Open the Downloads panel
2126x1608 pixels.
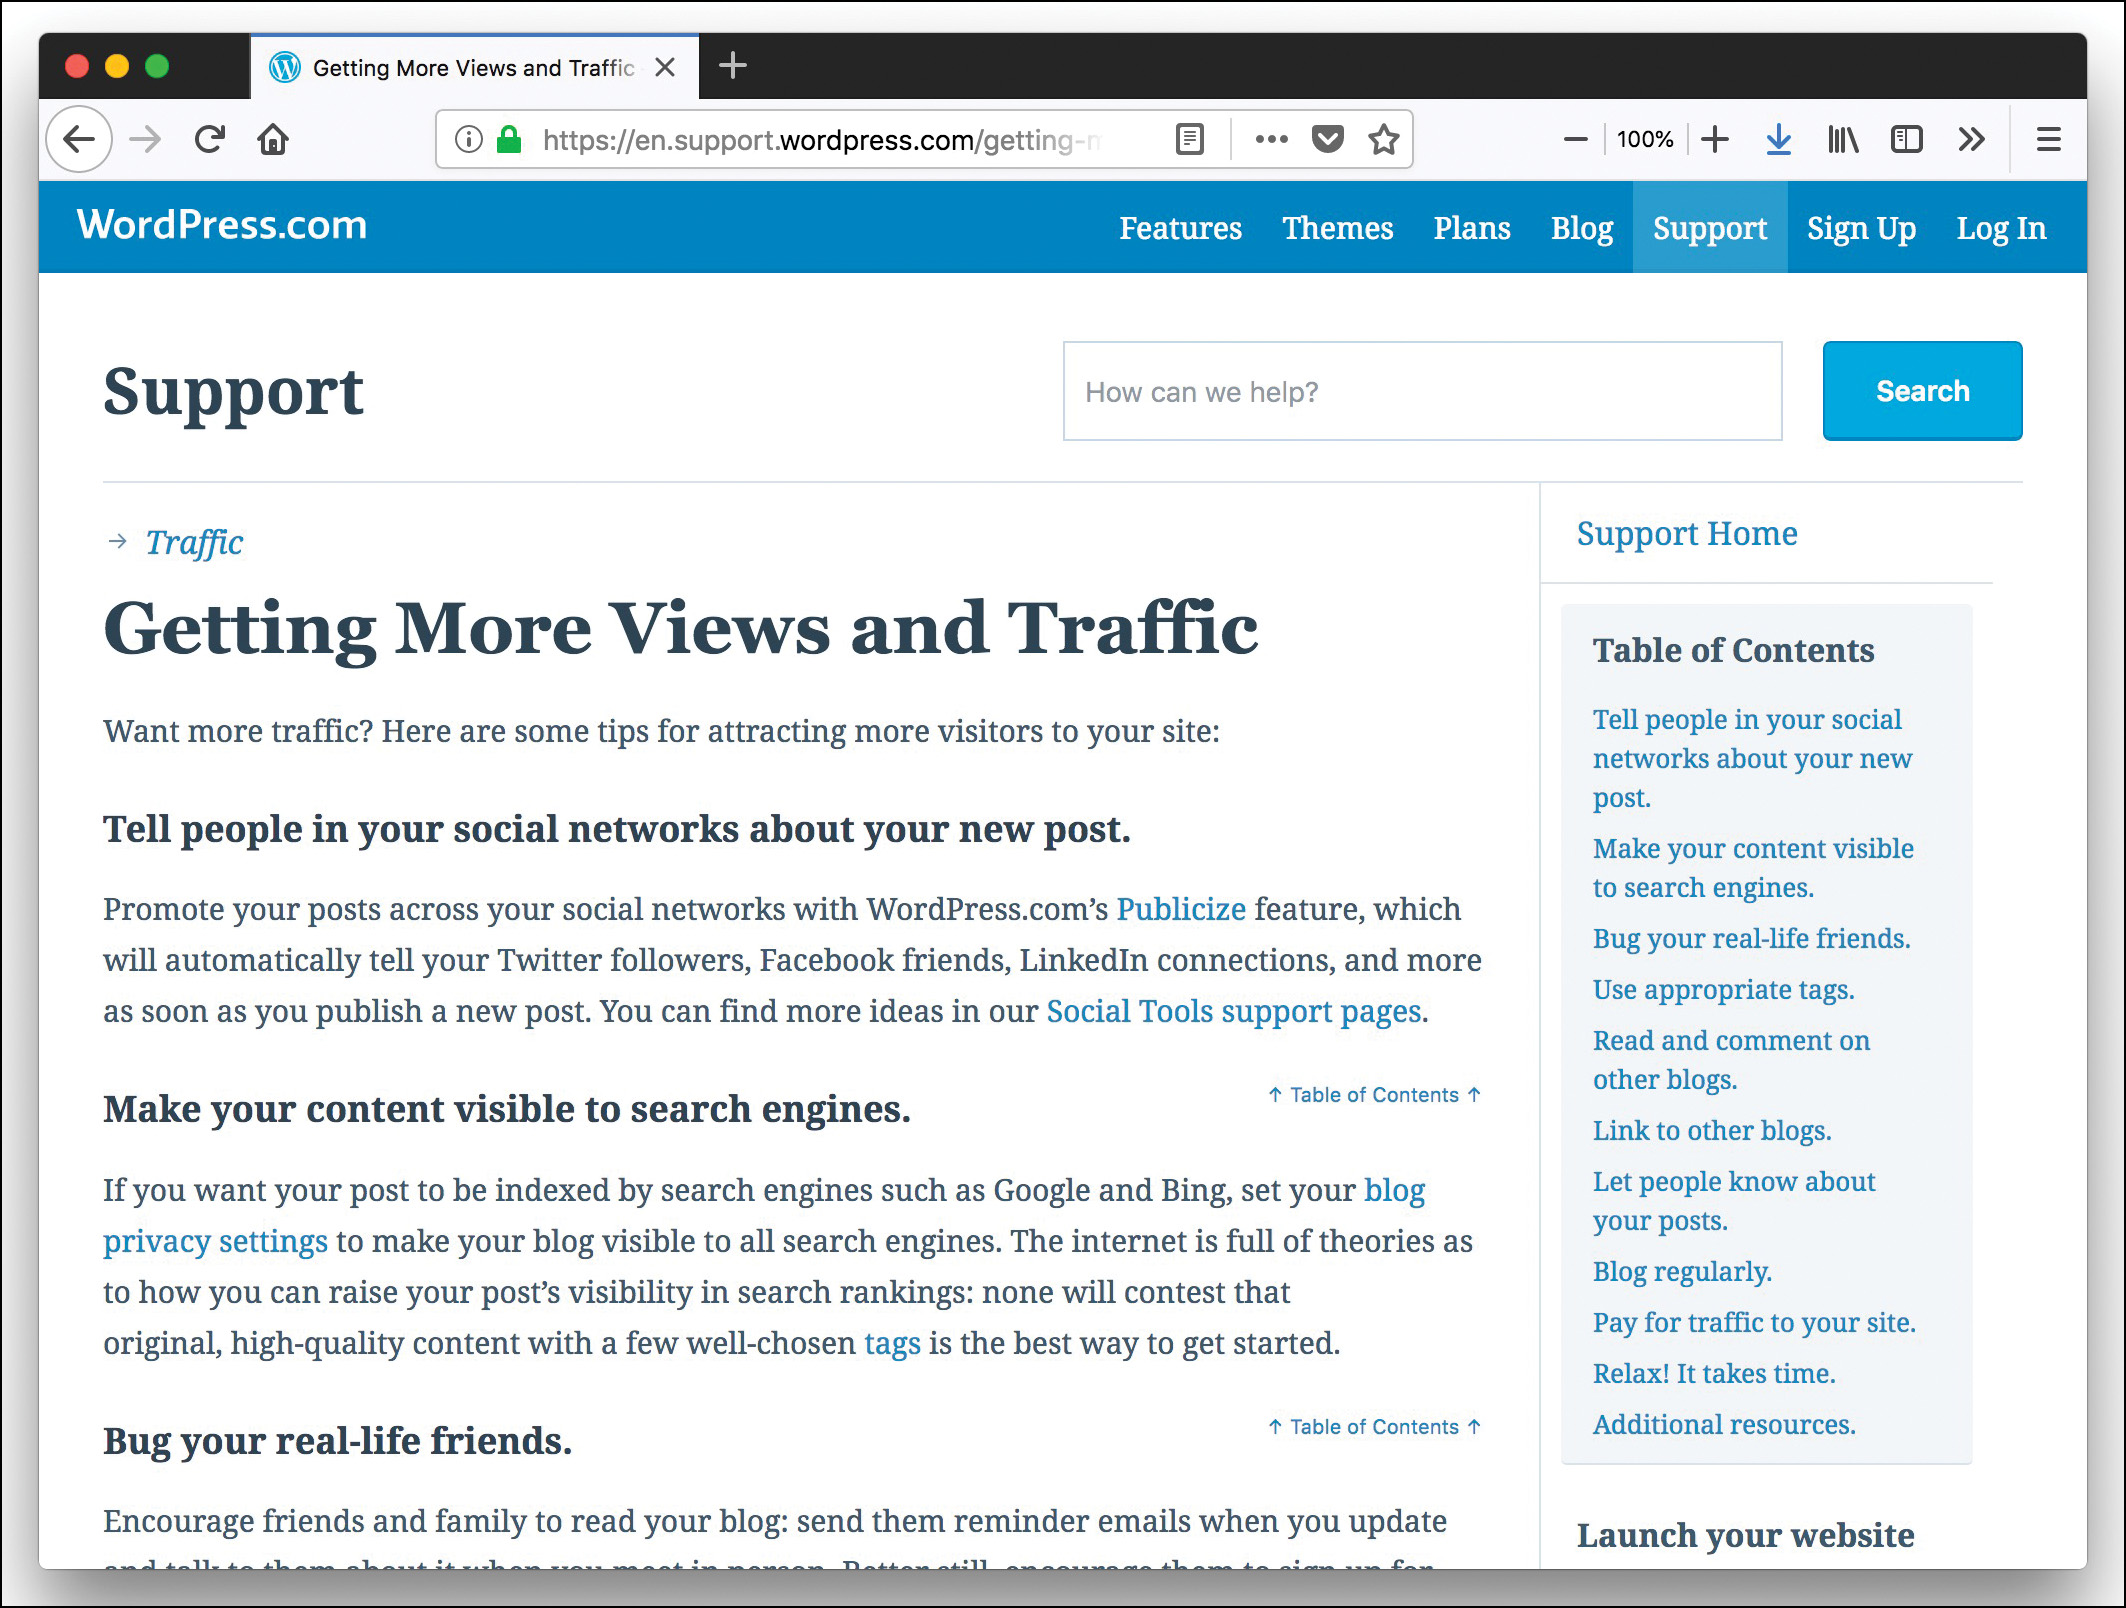(x=1778, y=139)
